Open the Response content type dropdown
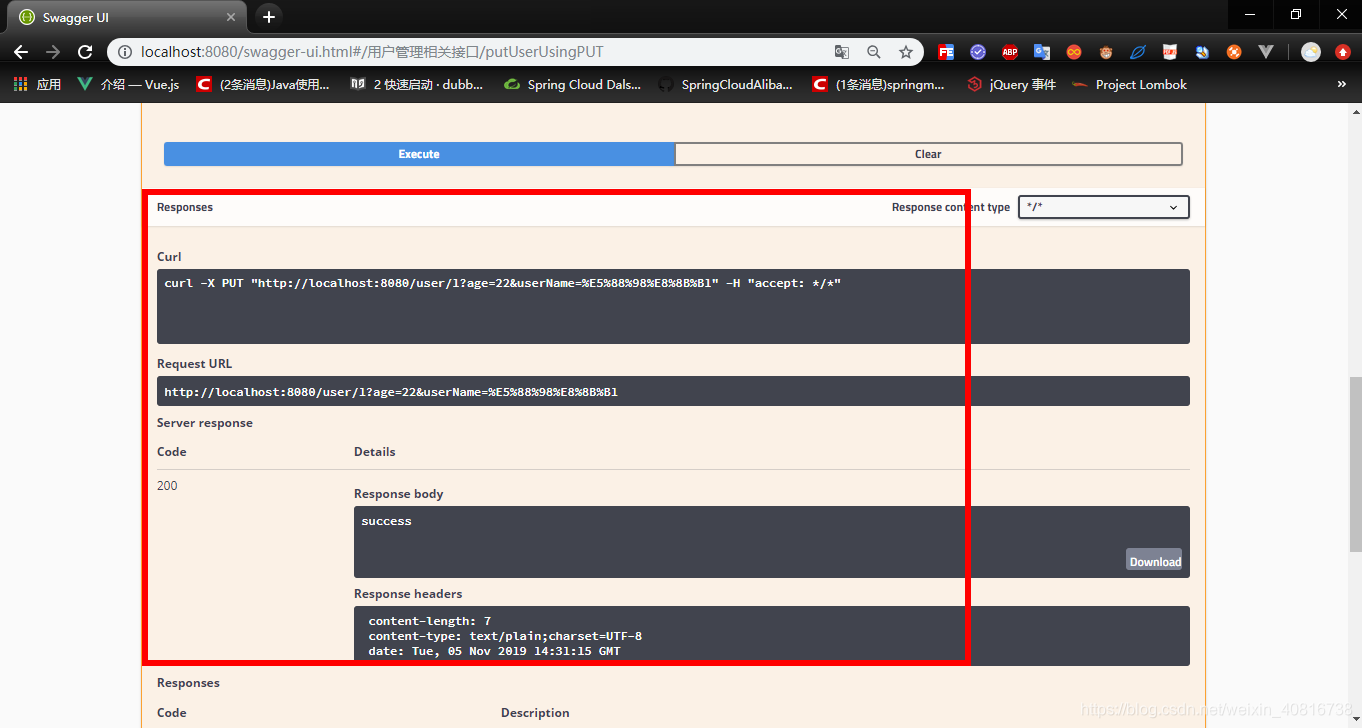 coord(1104,207)
